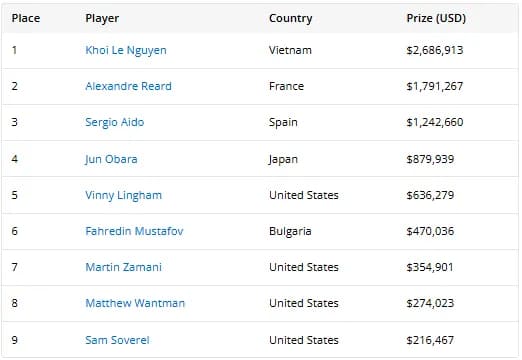The width and height of the screenshot is (522, 360).
Task: Click the Place column header
Action: point(26,18)
